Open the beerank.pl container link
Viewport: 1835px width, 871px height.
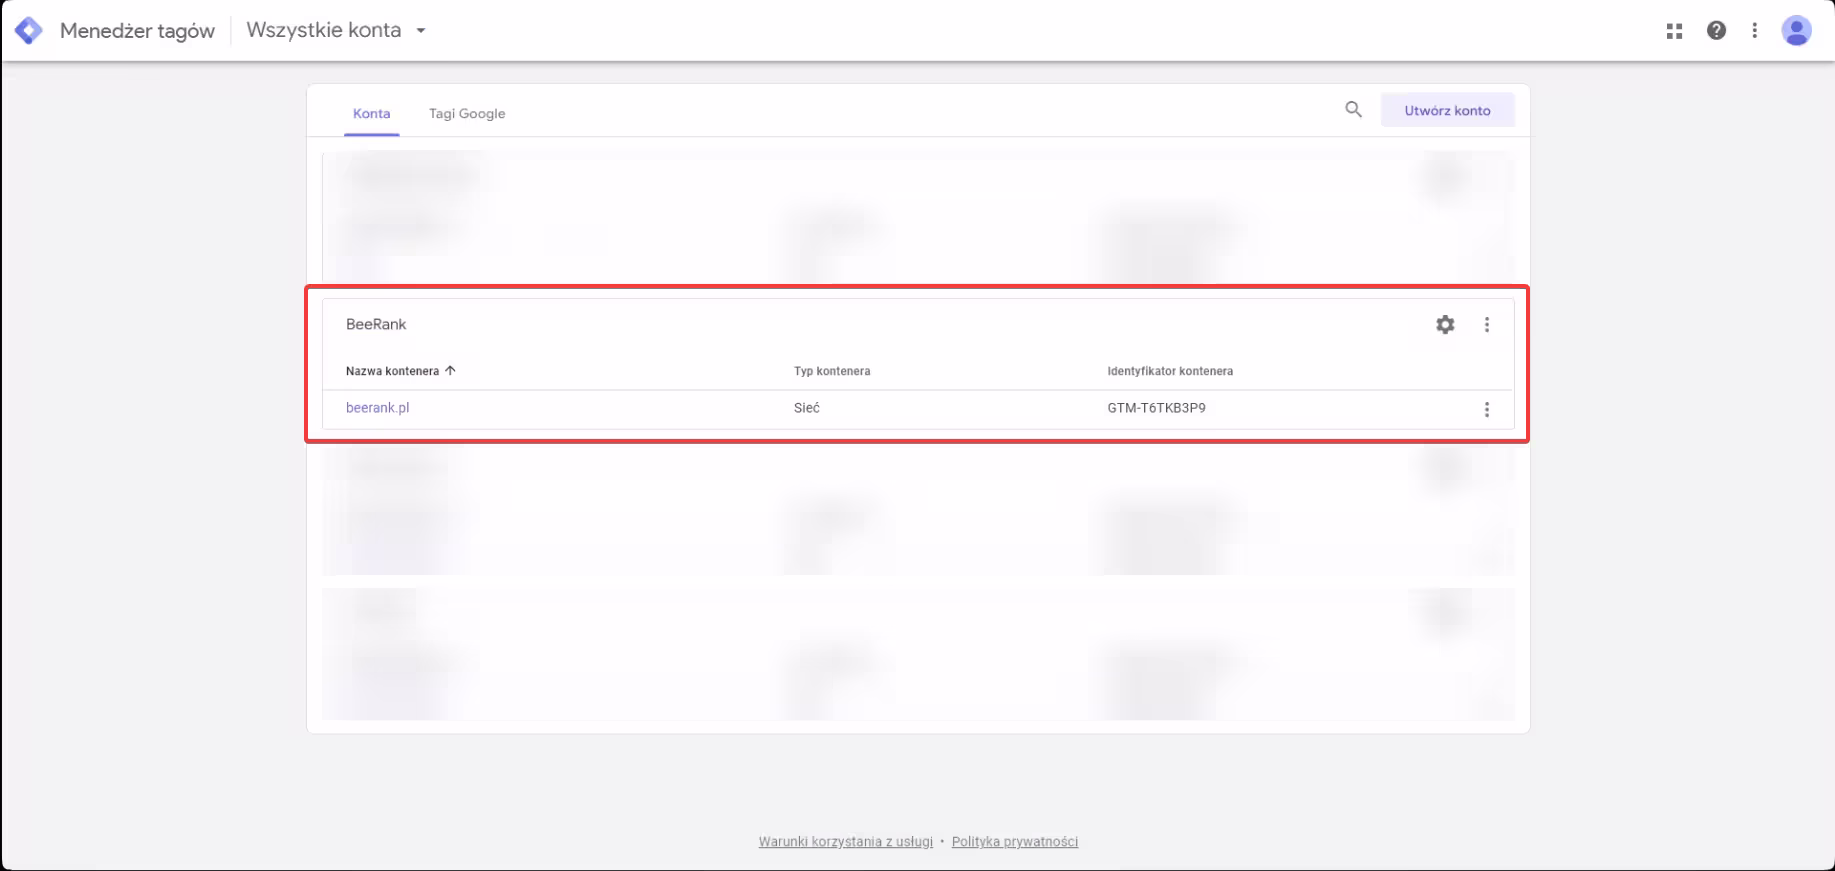[378, 408]
